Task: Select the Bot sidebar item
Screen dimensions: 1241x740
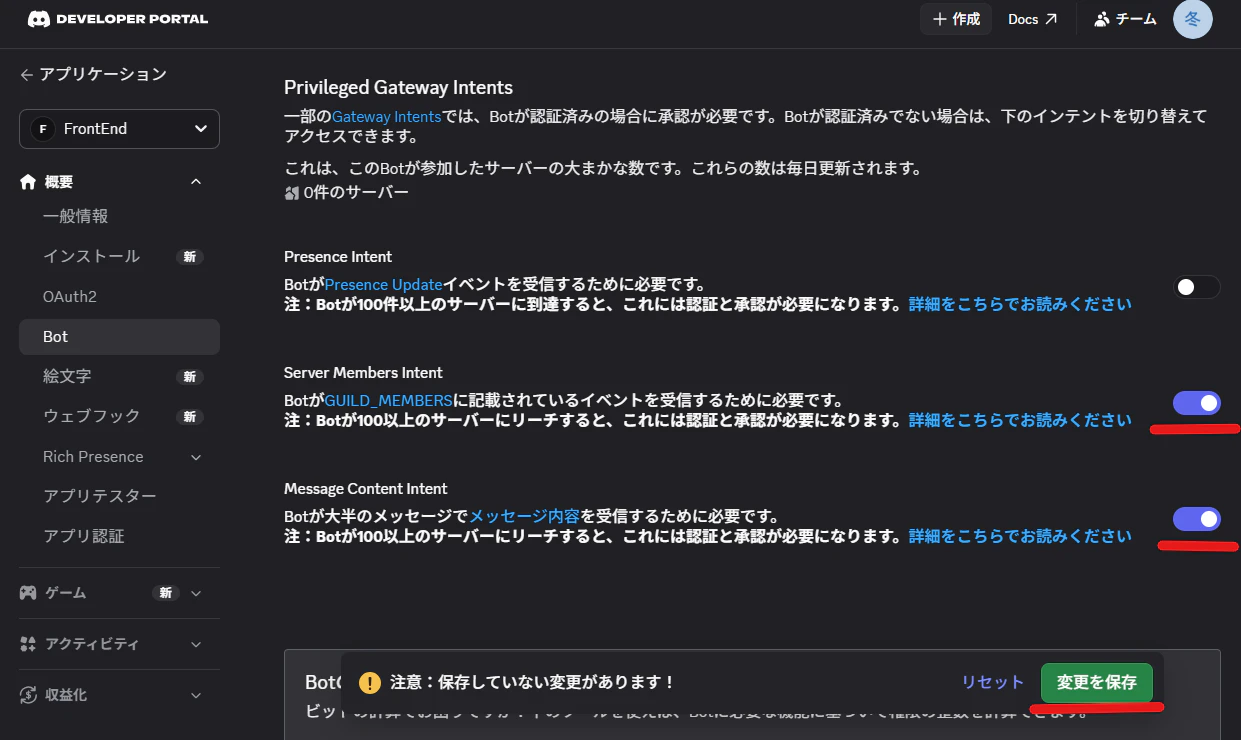Action: point(119,337)
